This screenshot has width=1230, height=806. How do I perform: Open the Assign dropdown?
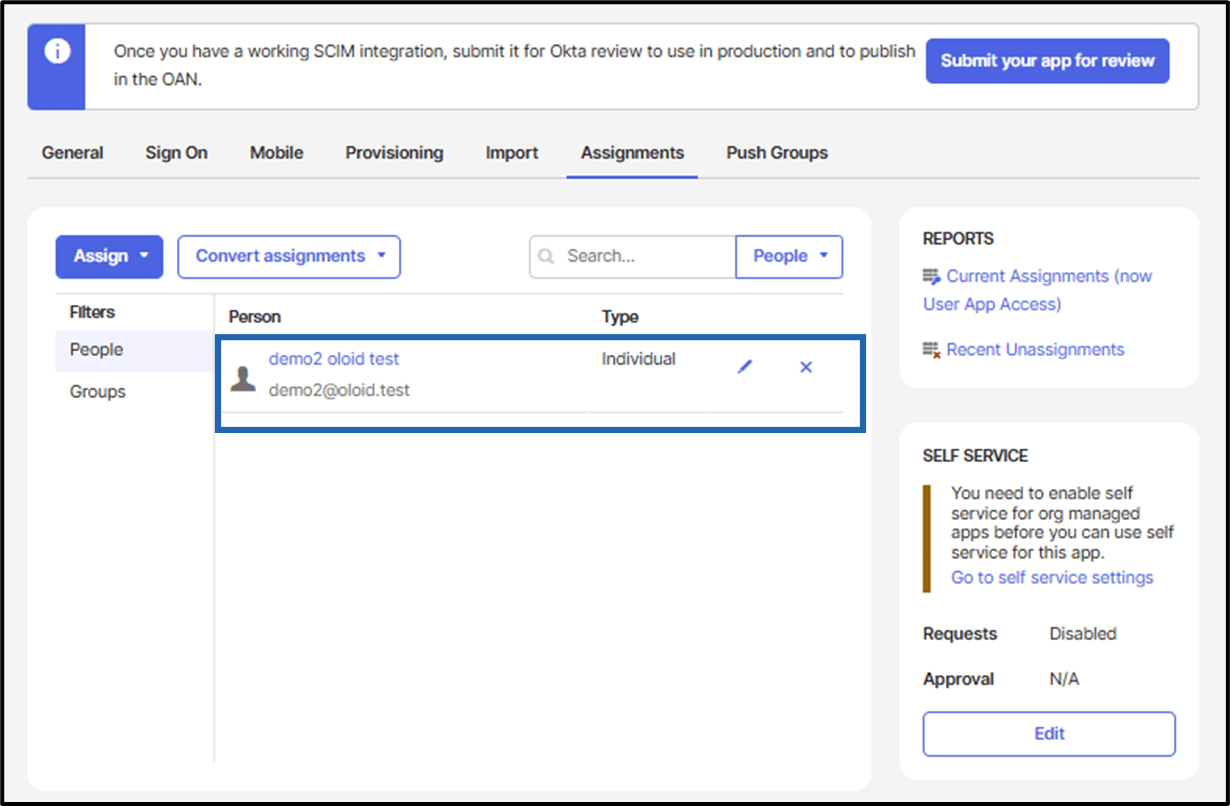click(110, 256)
